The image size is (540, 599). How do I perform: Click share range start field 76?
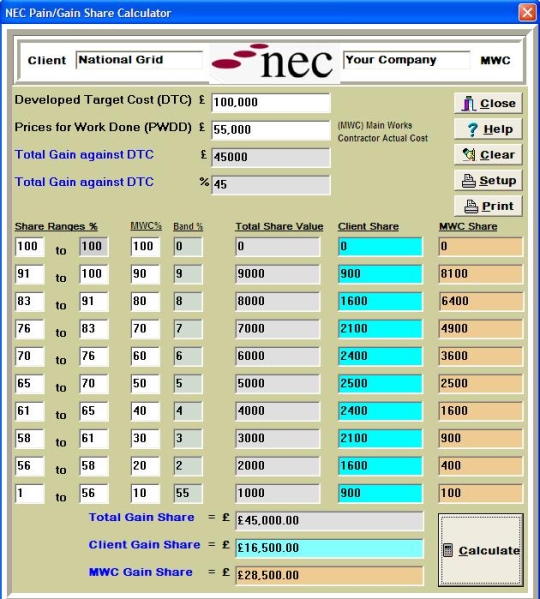(x=29, y=329)
